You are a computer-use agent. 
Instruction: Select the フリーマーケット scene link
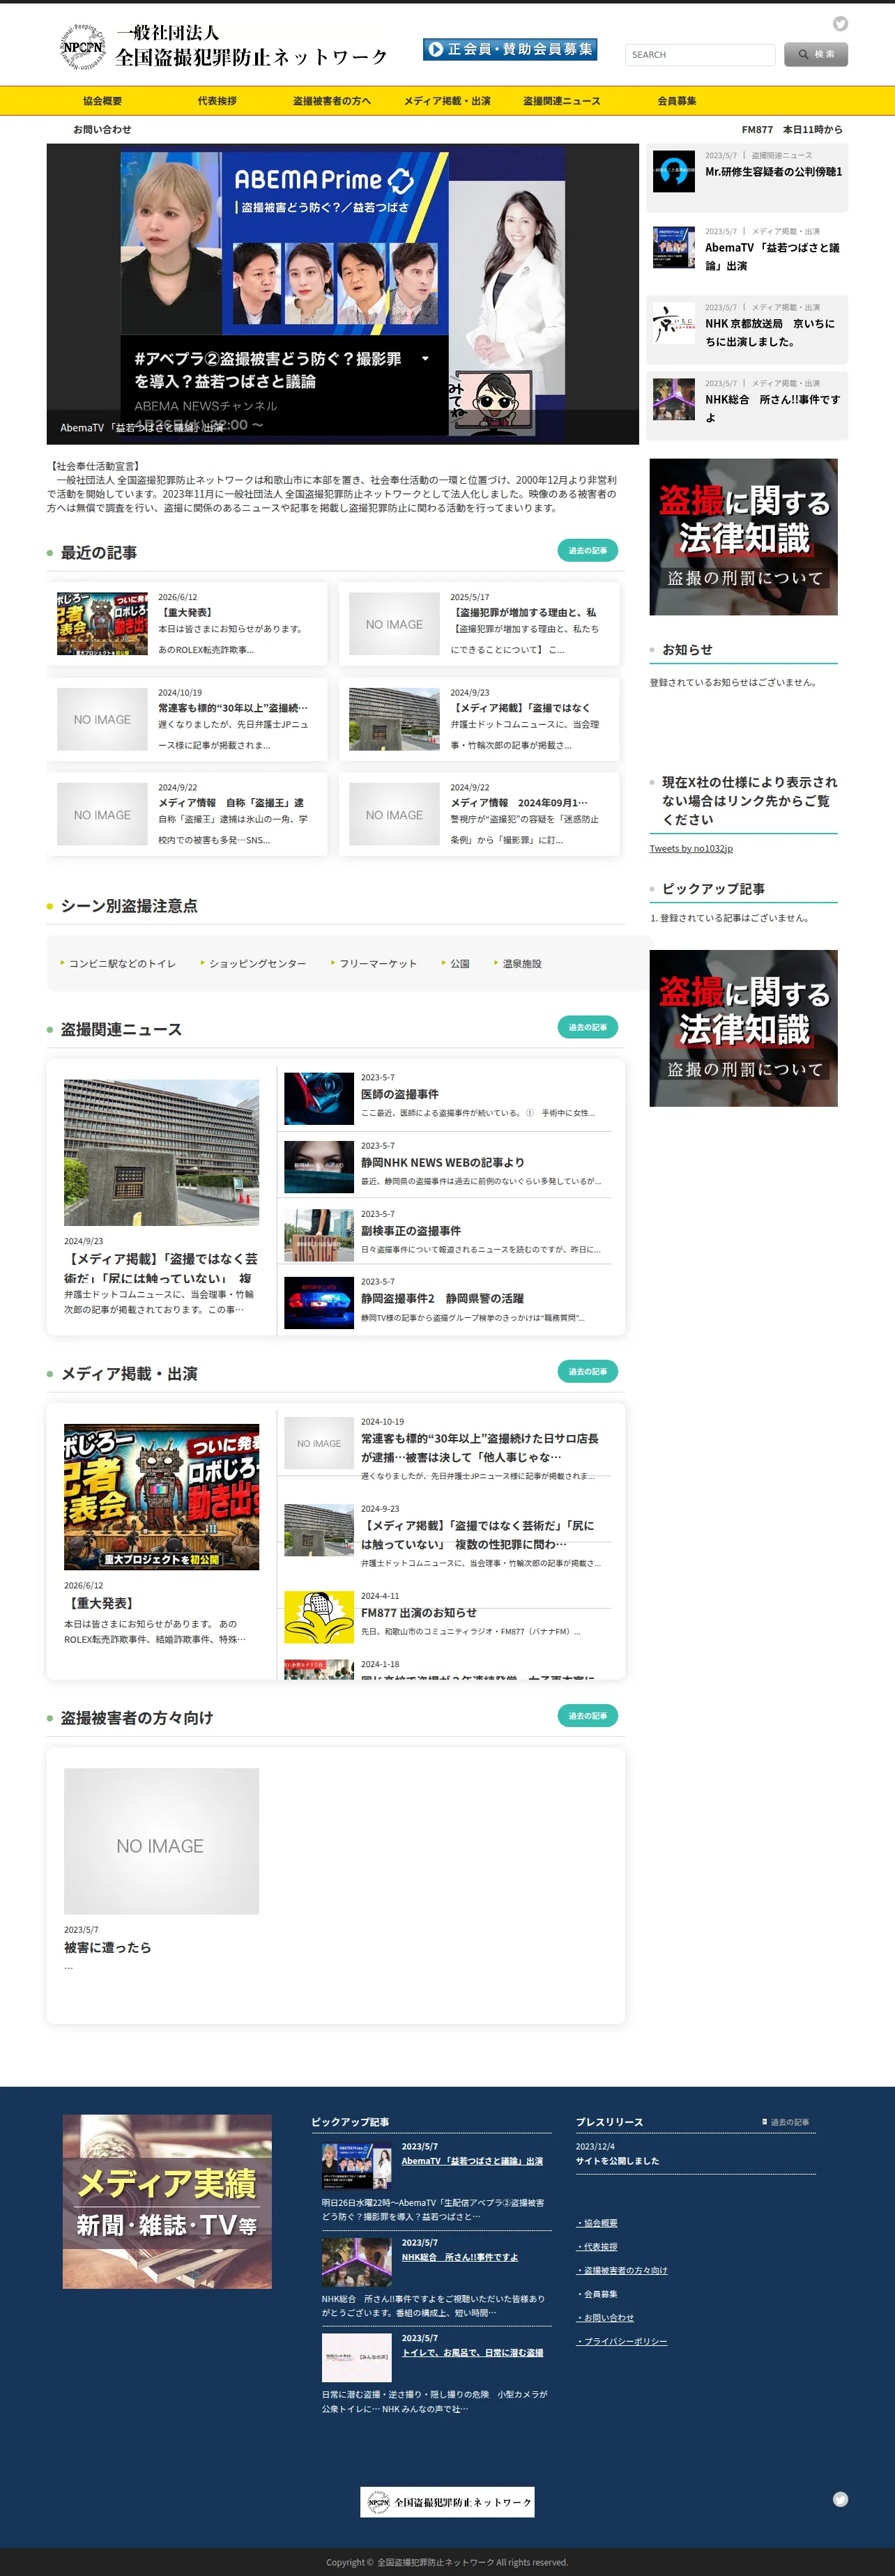[x=378, y=964]
